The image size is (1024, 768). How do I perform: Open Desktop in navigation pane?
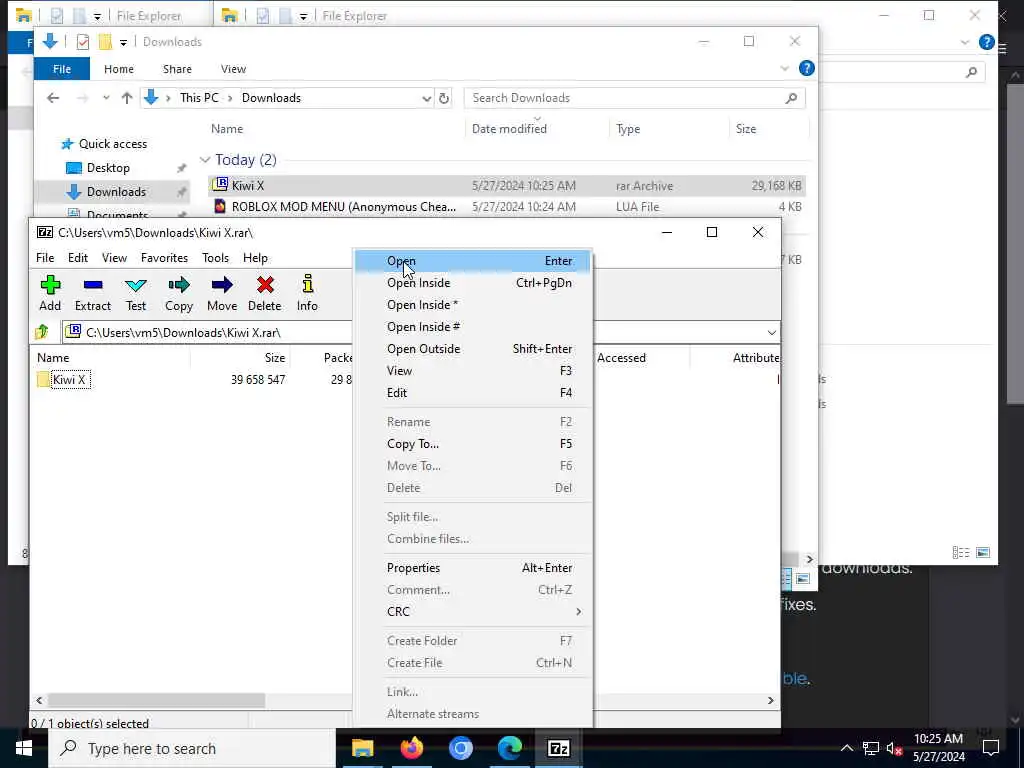[108, 168]
